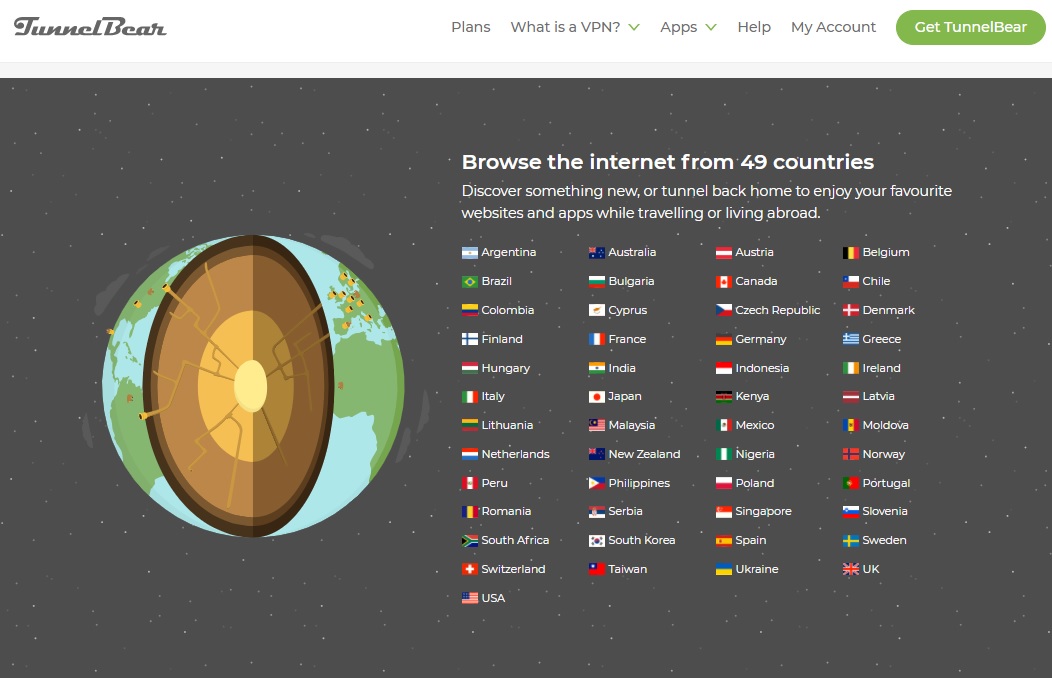Viewport: 1052px width, 678px height.
Task: Click the 'Netherlands' country name
Action: tap(515, 454)
